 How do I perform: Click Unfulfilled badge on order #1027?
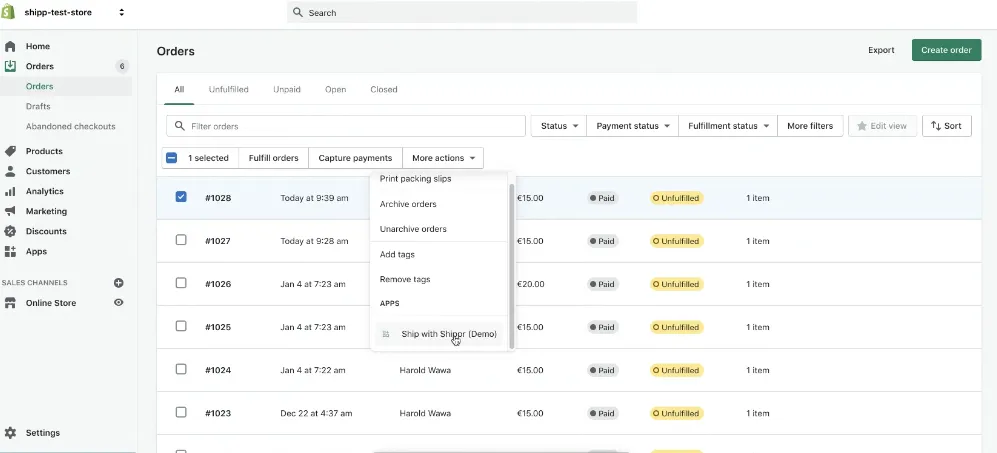tap(677, 241)
